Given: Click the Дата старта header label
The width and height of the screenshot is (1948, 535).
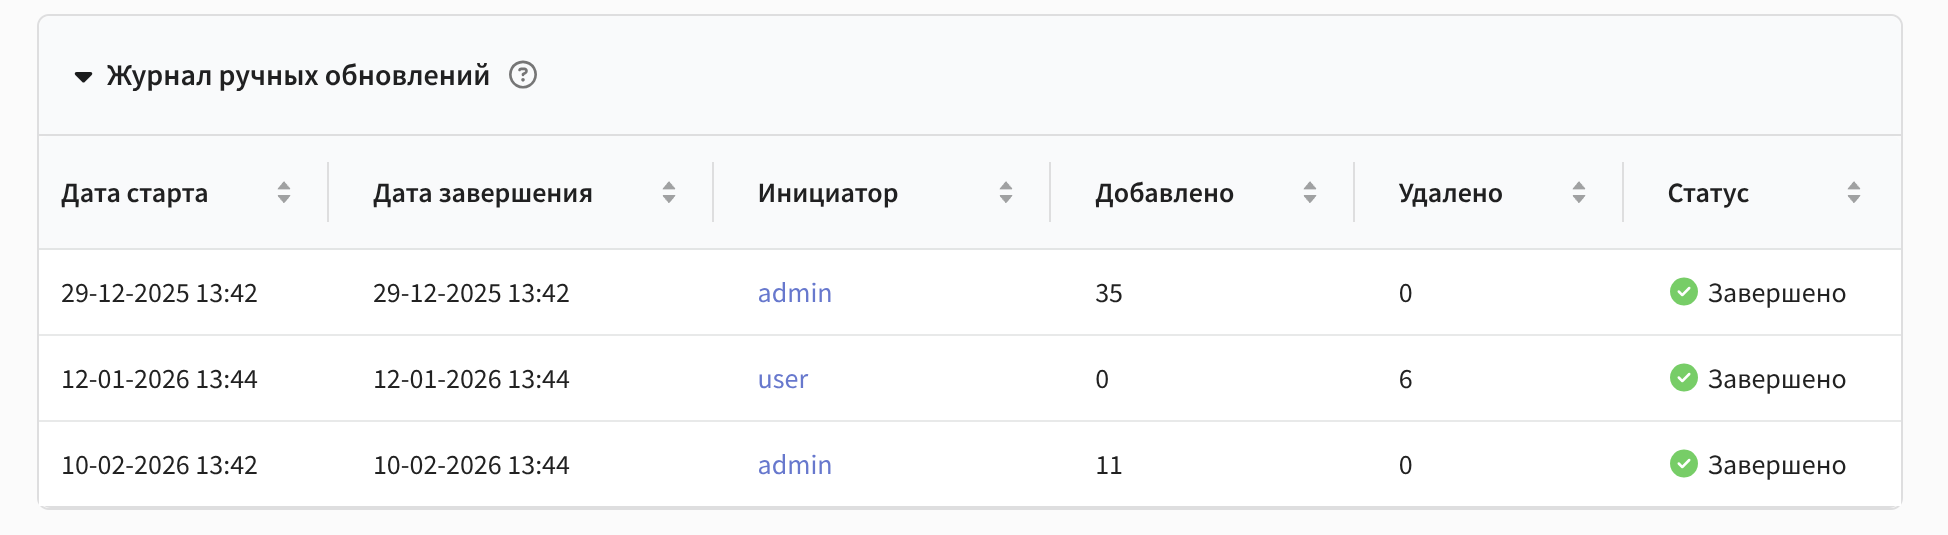Looking at the screenshot, I should coord(135,193).
